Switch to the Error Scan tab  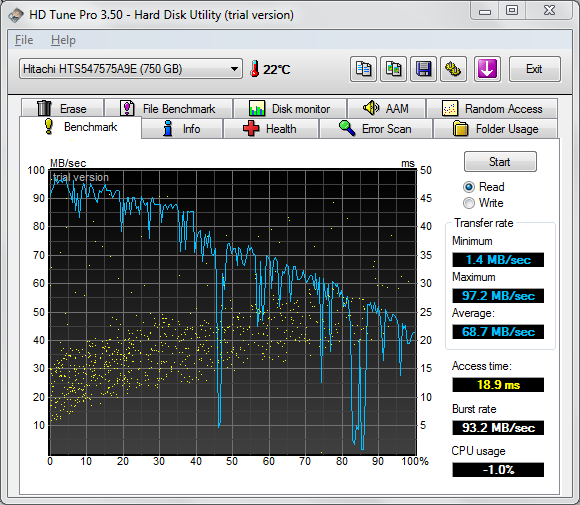(x=375, y=129)
